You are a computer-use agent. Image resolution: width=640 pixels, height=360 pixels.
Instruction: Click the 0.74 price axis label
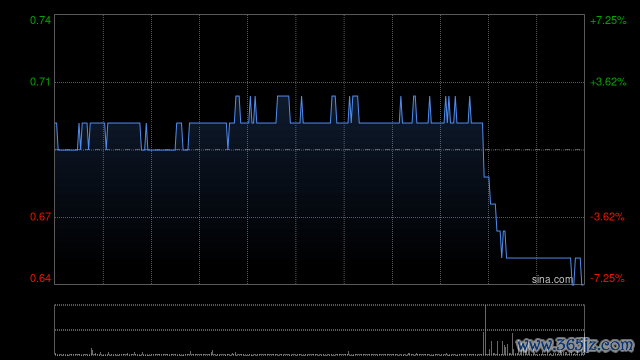coord(40,20)
